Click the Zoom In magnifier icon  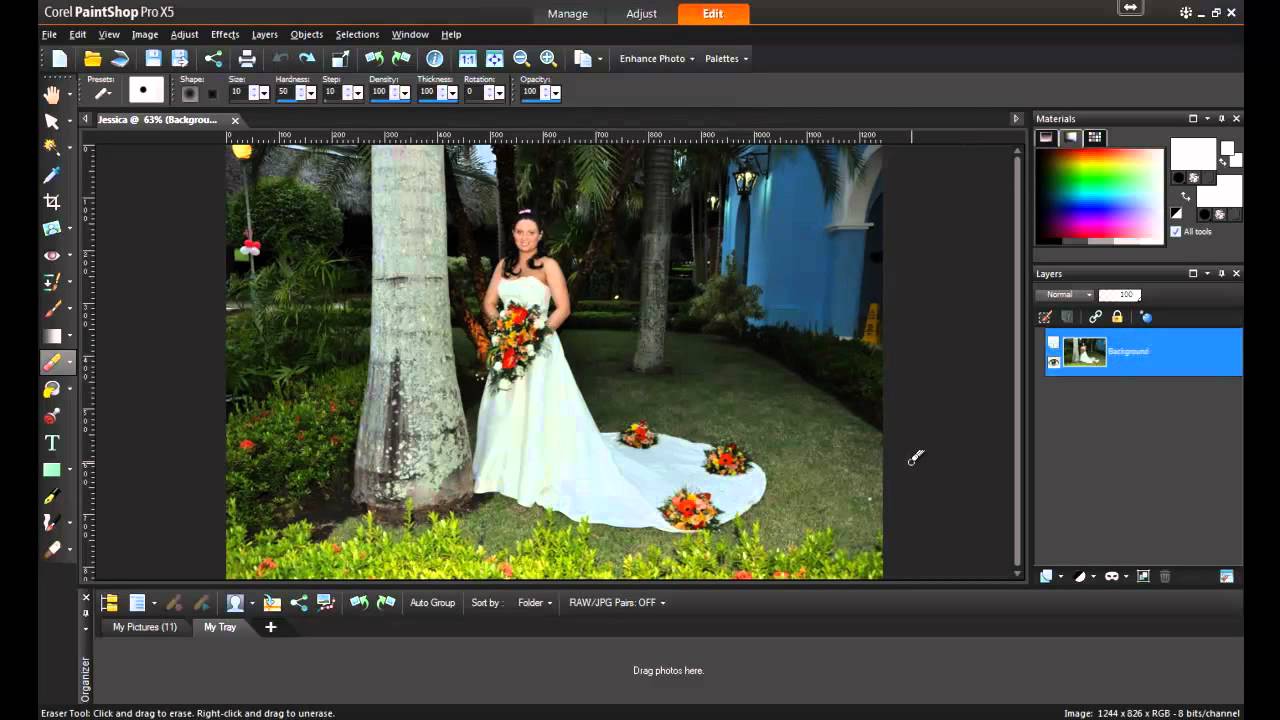pyautogui.click(x=548, y=59)
